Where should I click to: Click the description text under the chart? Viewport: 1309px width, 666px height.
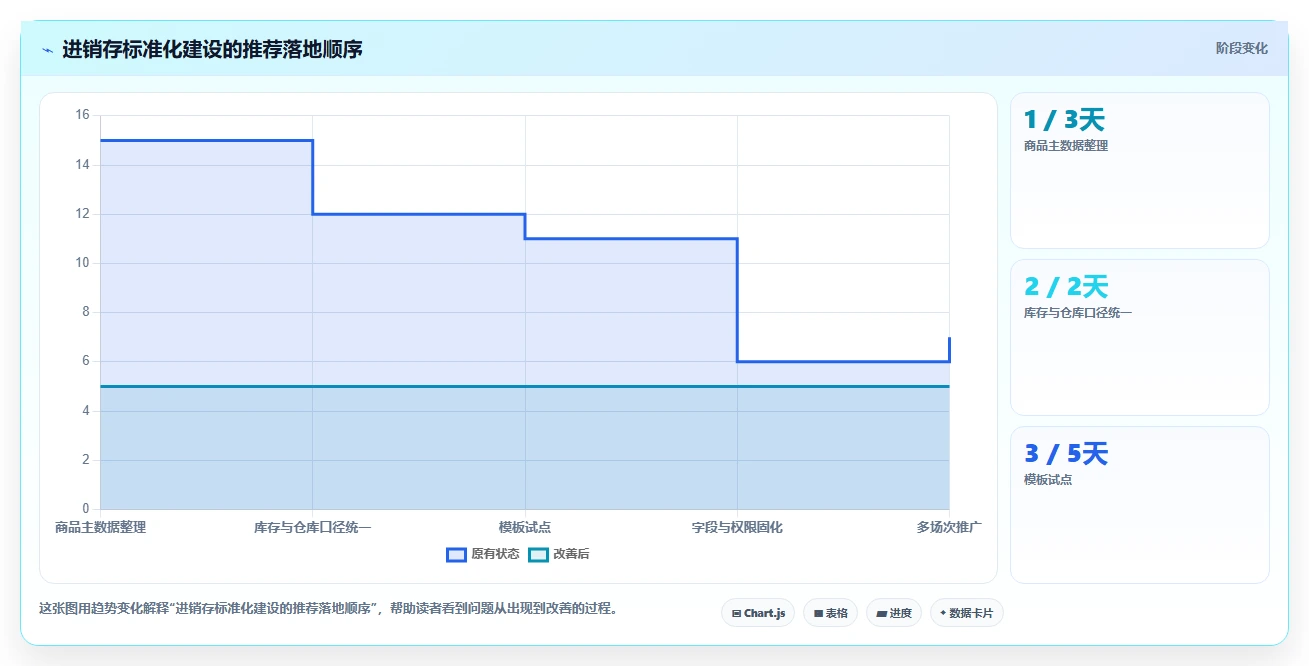click(328, 608)
